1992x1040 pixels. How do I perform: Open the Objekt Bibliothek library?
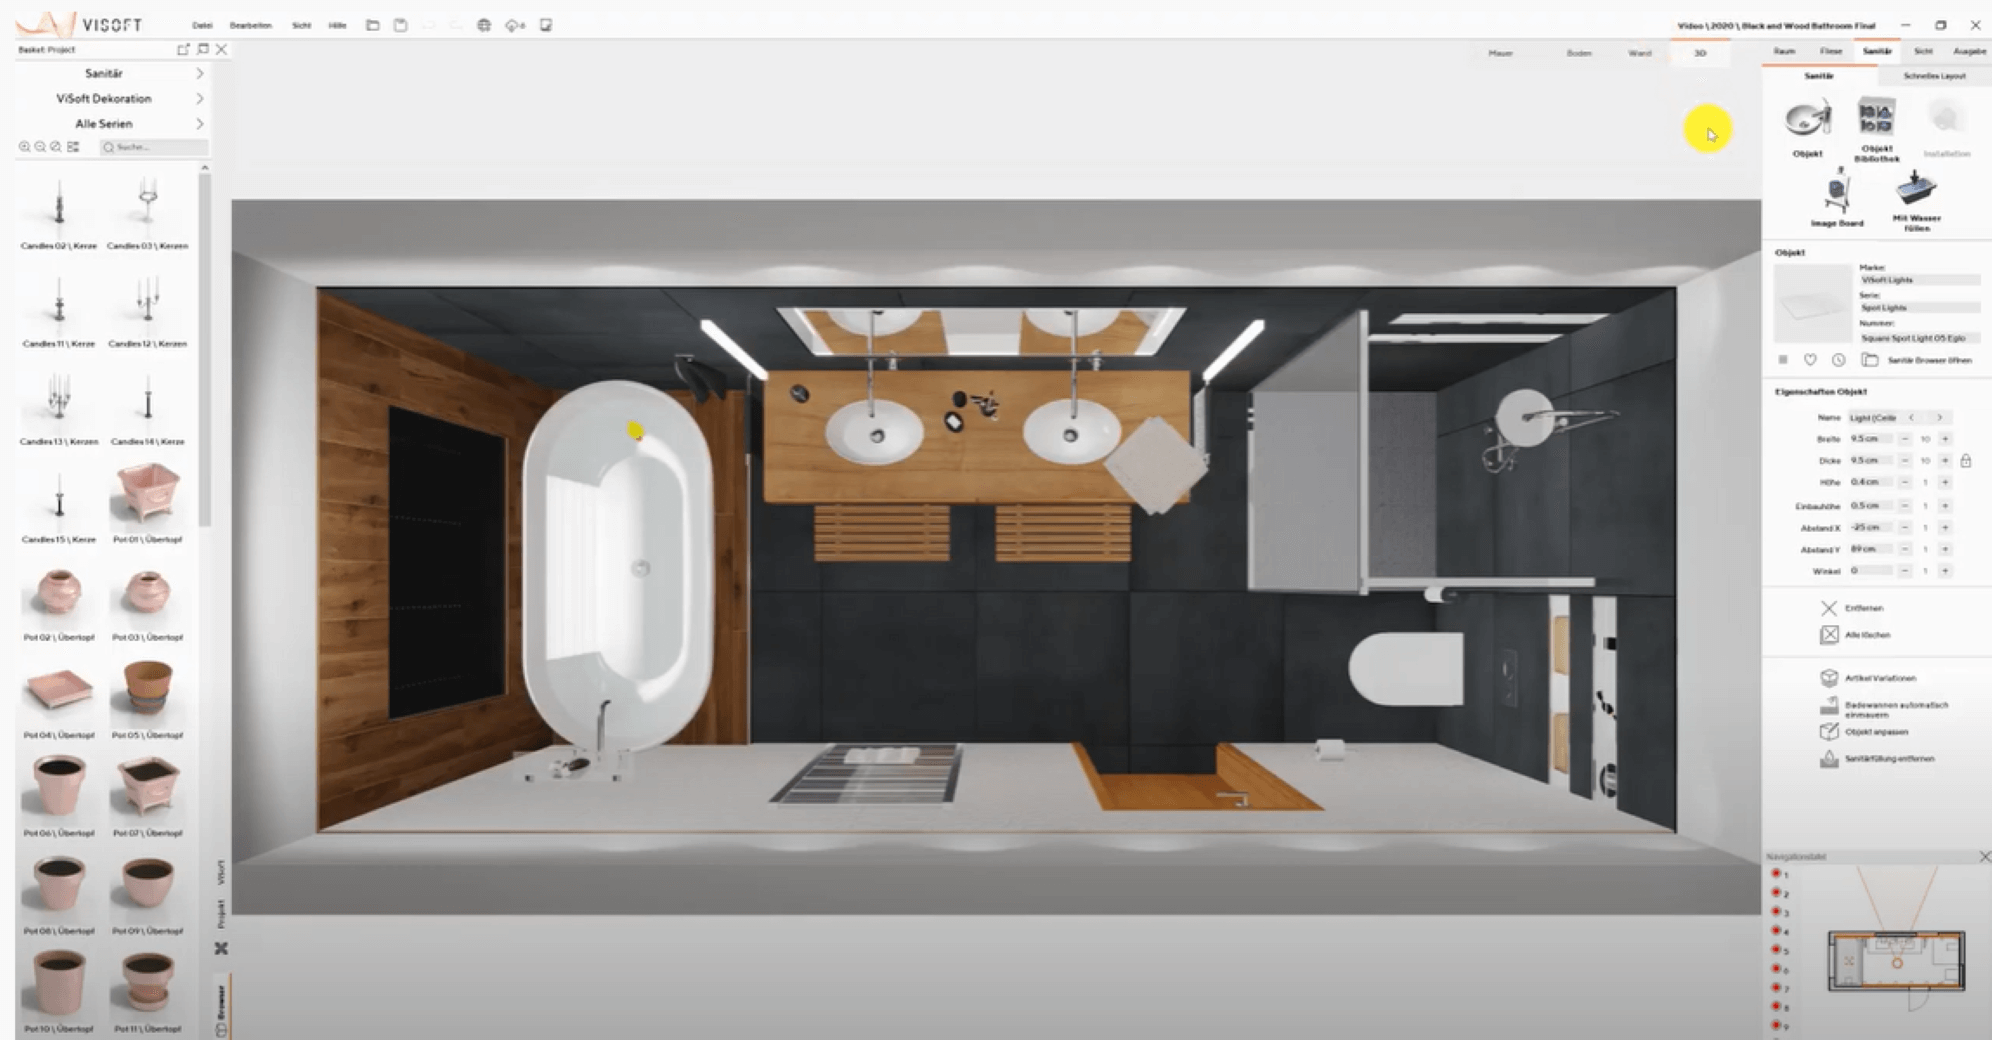click(x=1876, y=129)
